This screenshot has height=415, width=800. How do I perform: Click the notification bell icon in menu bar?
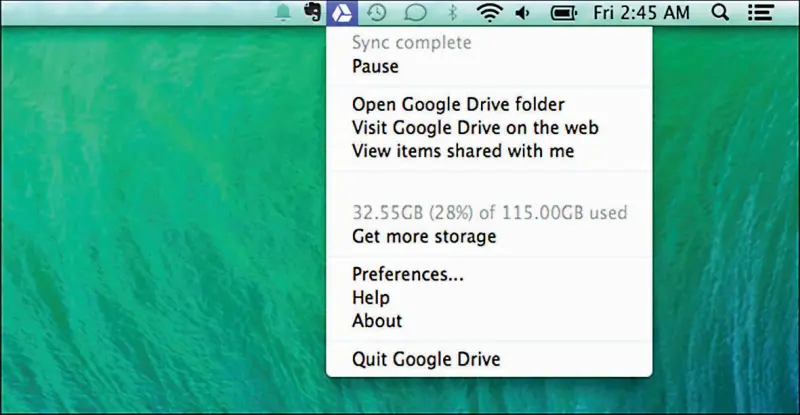[x=283, y=13]
